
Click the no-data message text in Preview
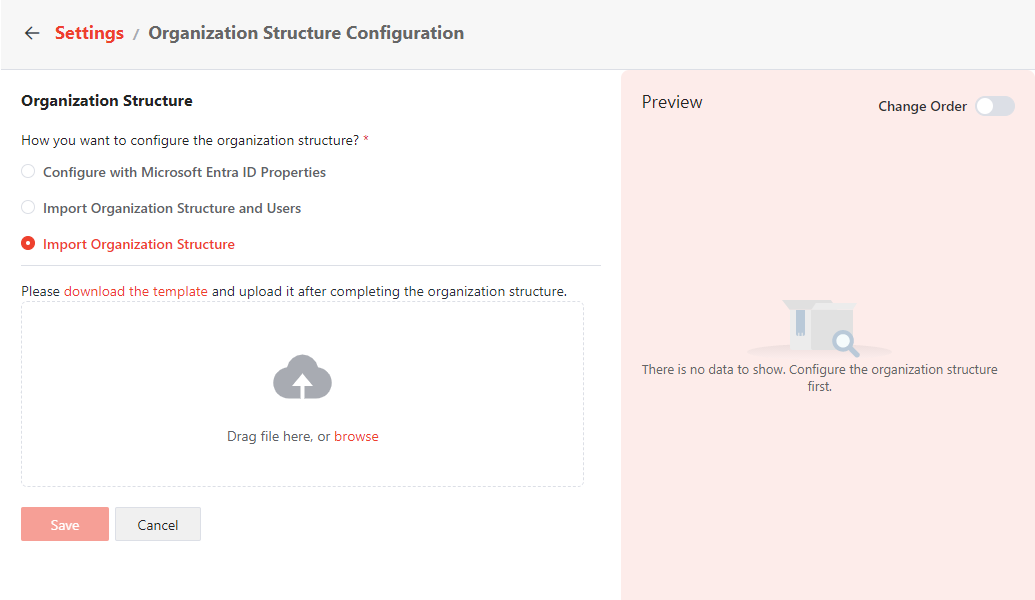tap(820, 377)
